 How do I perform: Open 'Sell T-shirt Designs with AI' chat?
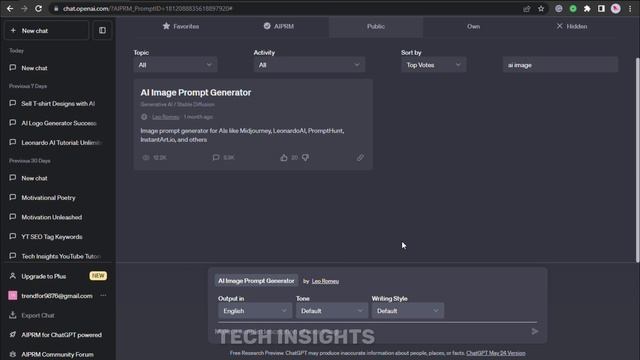[58, 104]
